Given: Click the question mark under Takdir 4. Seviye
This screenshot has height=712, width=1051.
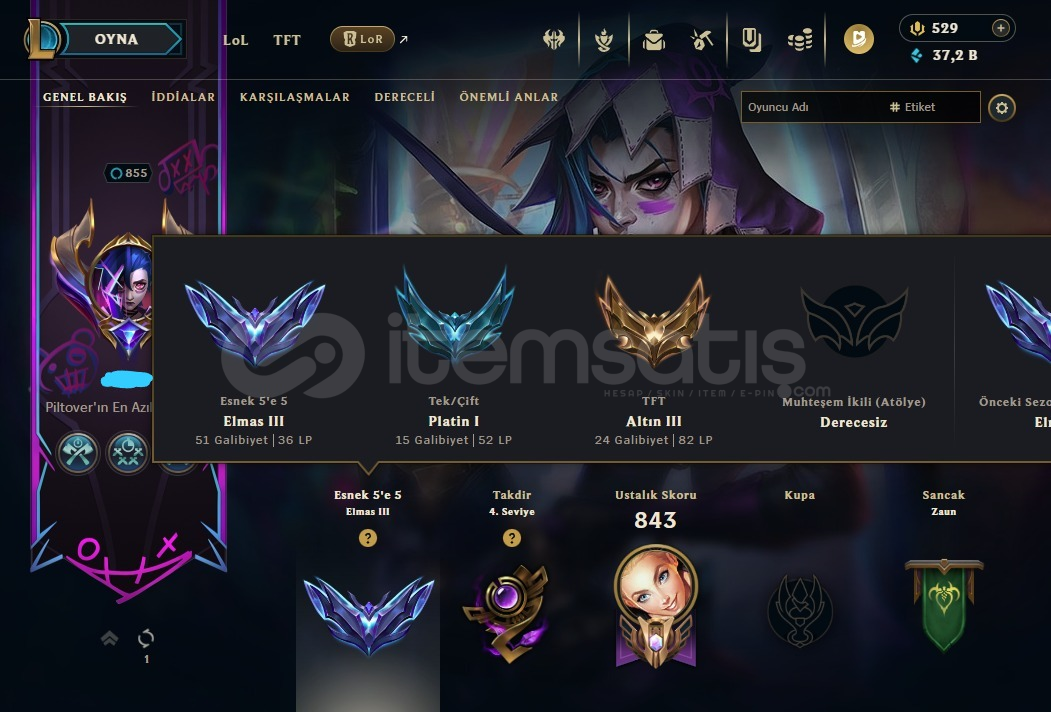Looking at the screenshot, I should 511,538.
